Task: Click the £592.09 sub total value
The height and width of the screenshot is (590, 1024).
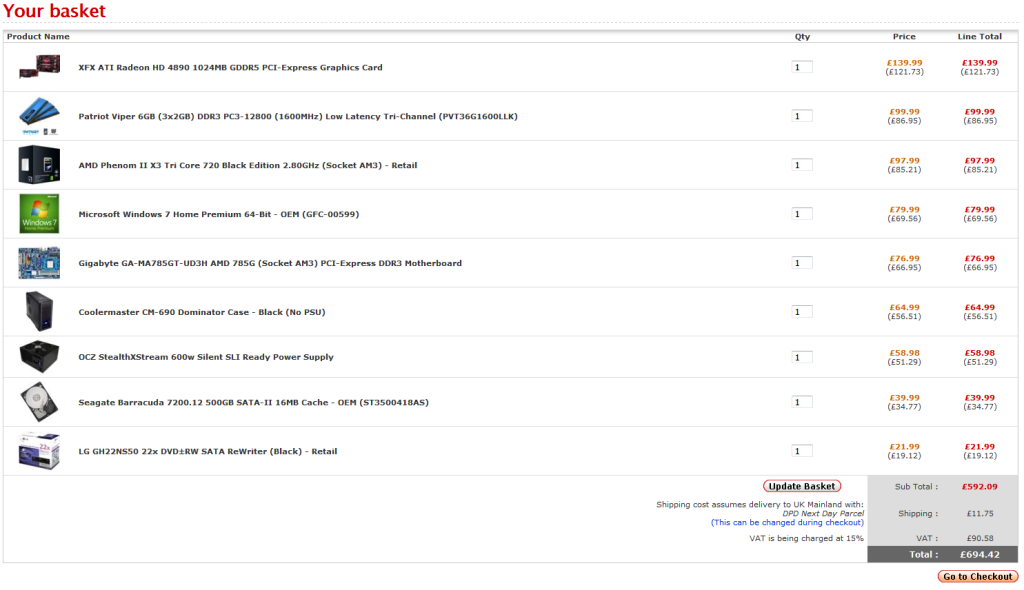Action: pyautogui.click(x=980, y=487)
